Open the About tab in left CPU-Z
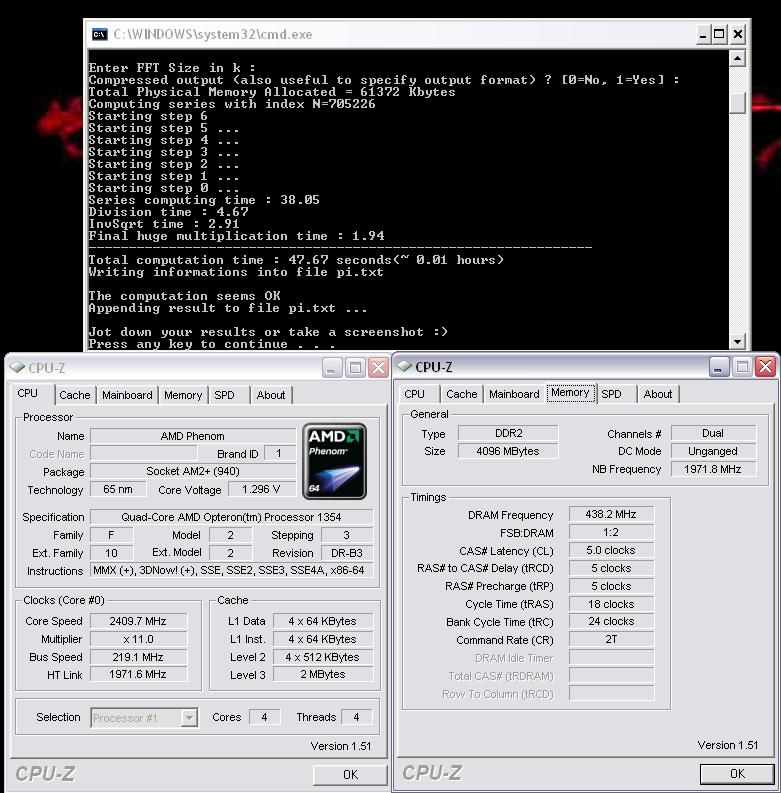This screenshot has width=781, height=793. click(x=271, y=395)
